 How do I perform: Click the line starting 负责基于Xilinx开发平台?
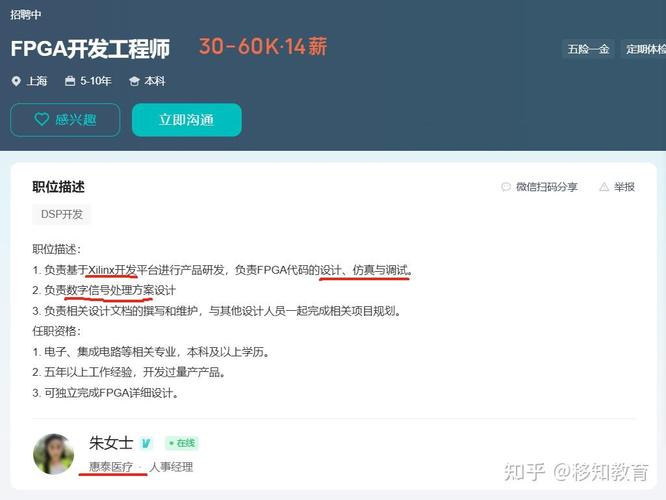click(223, 270)
